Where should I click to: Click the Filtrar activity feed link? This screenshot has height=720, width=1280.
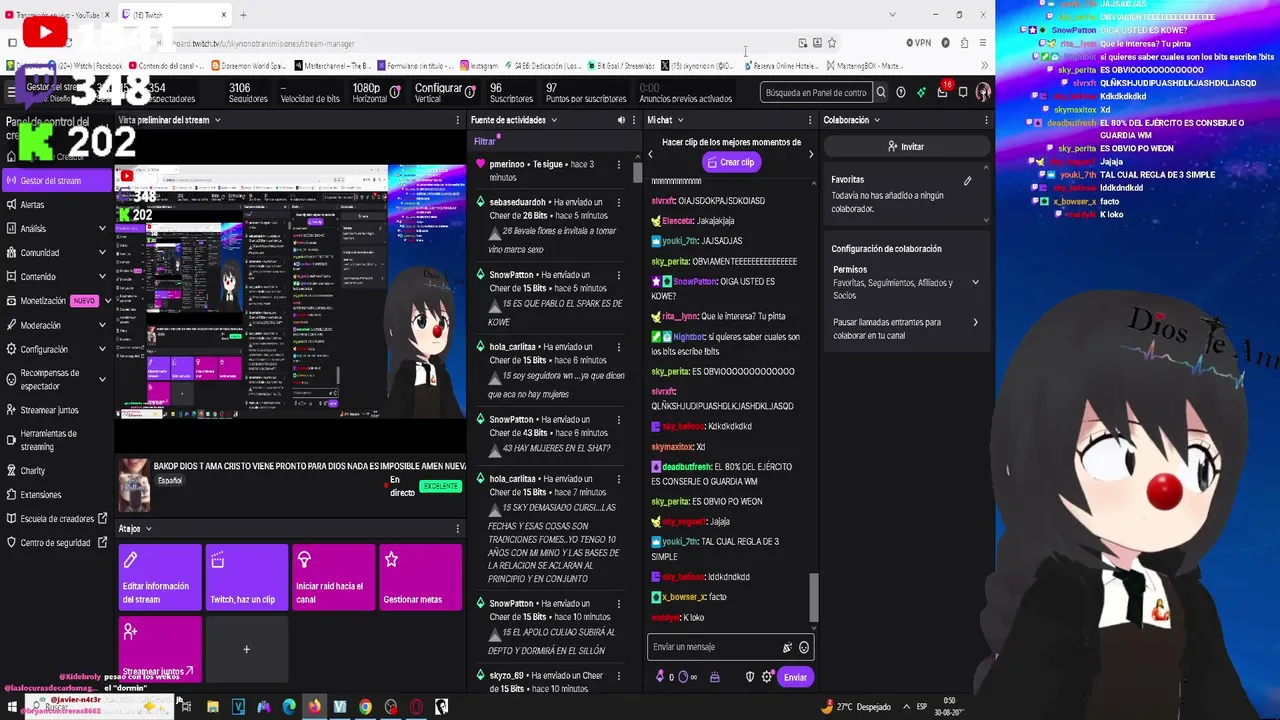(485, 142)
